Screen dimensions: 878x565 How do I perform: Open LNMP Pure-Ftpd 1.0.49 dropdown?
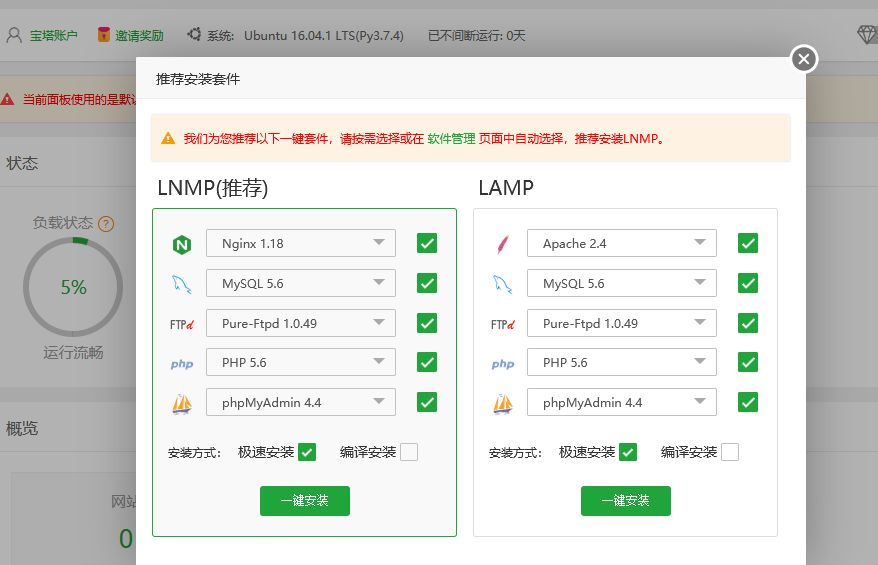301,323
